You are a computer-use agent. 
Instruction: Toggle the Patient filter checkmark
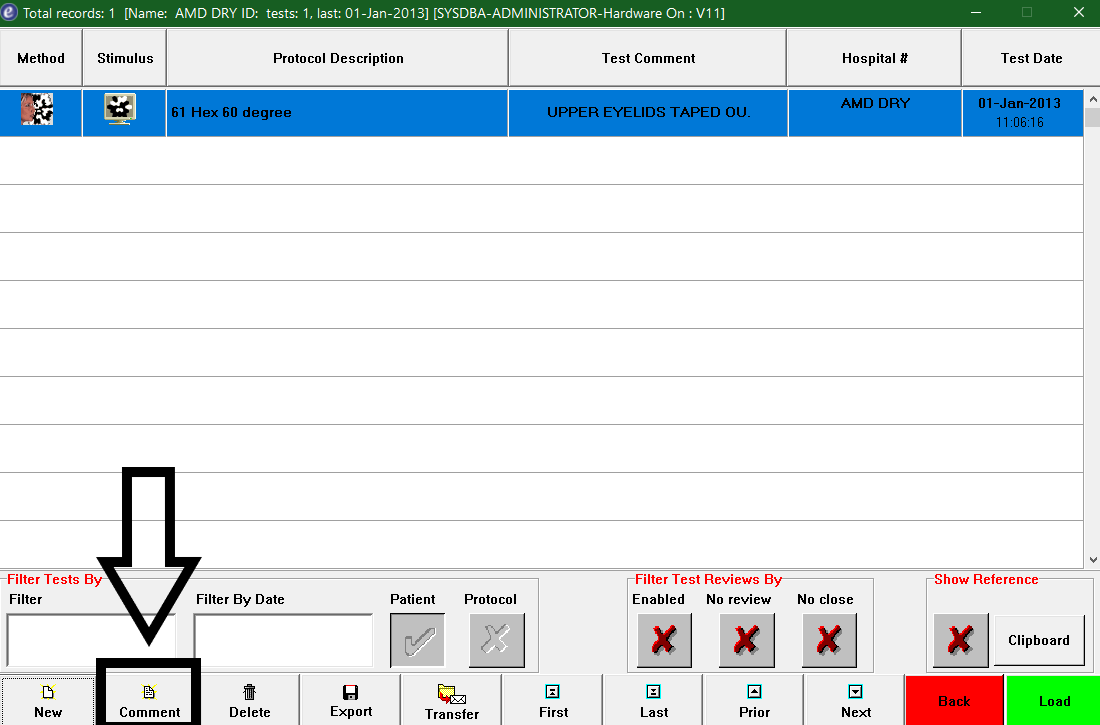click(417, 640)
